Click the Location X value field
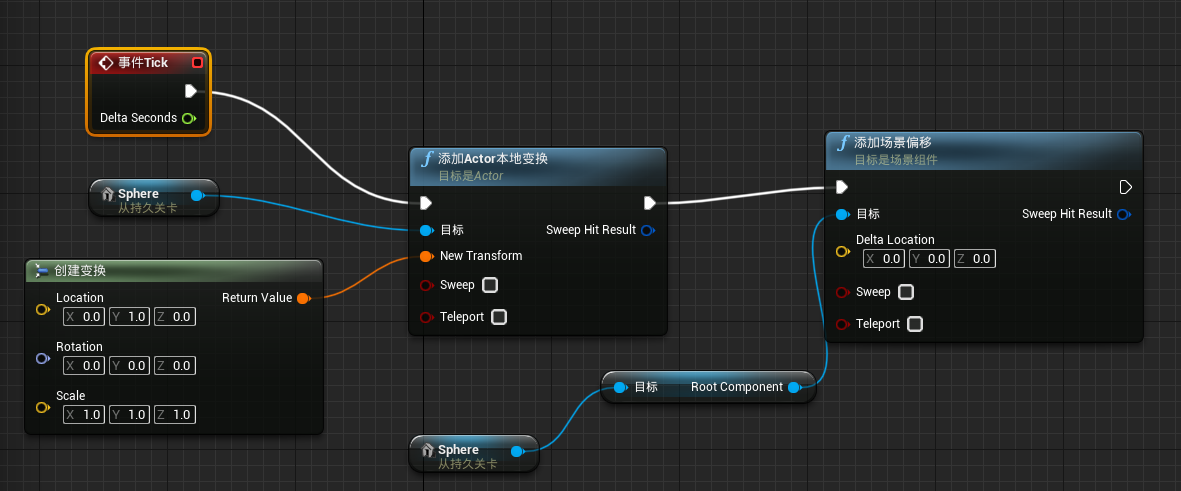1181x491 pixels. [84, 317]
